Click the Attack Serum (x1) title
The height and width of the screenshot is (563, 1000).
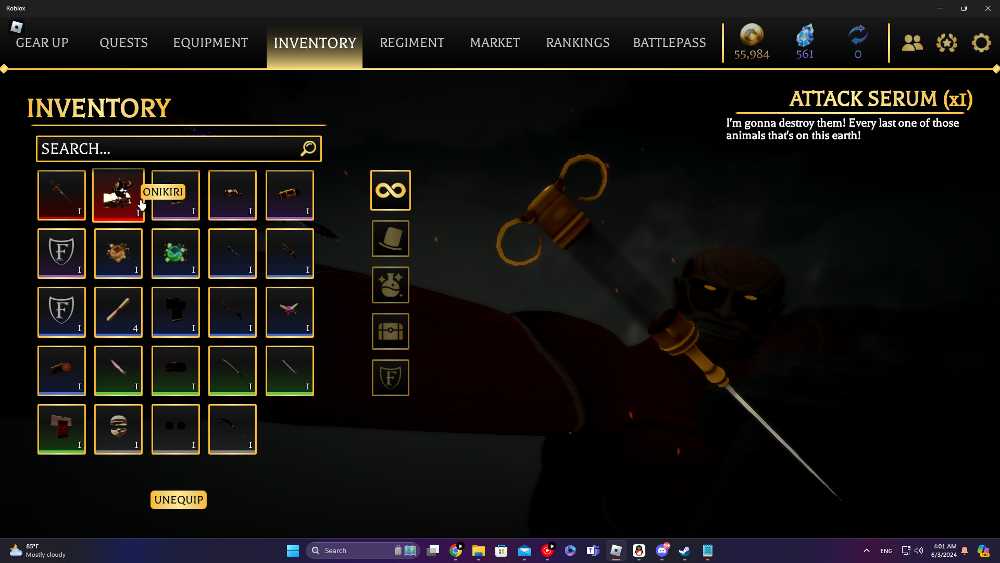click(x=881, y=99)
